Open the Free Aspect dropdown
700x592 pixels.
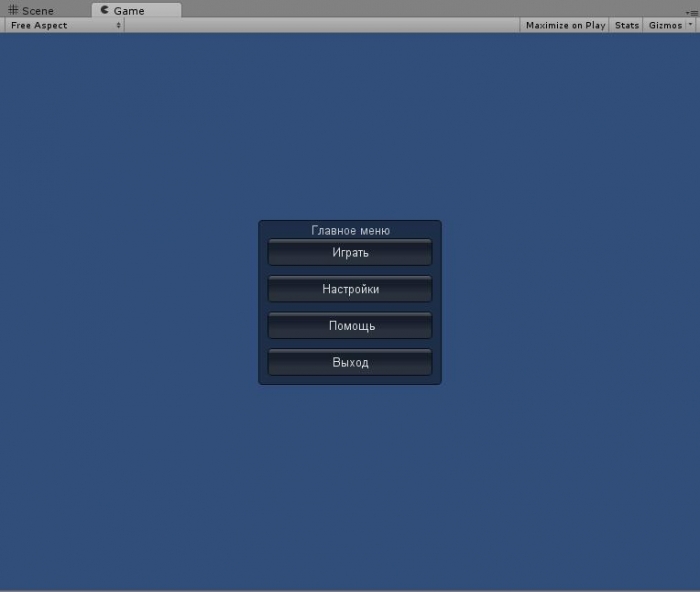coord(65,25)
